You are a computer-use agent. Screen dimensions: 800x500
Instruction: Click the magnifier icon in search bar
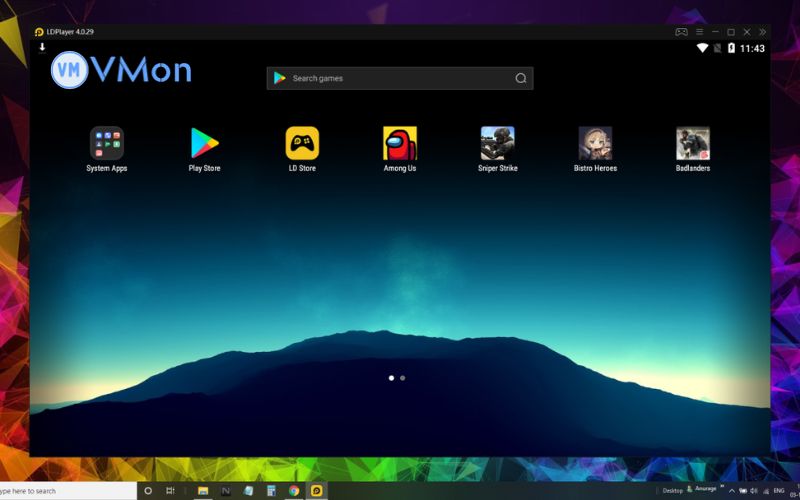click(520, 78)
